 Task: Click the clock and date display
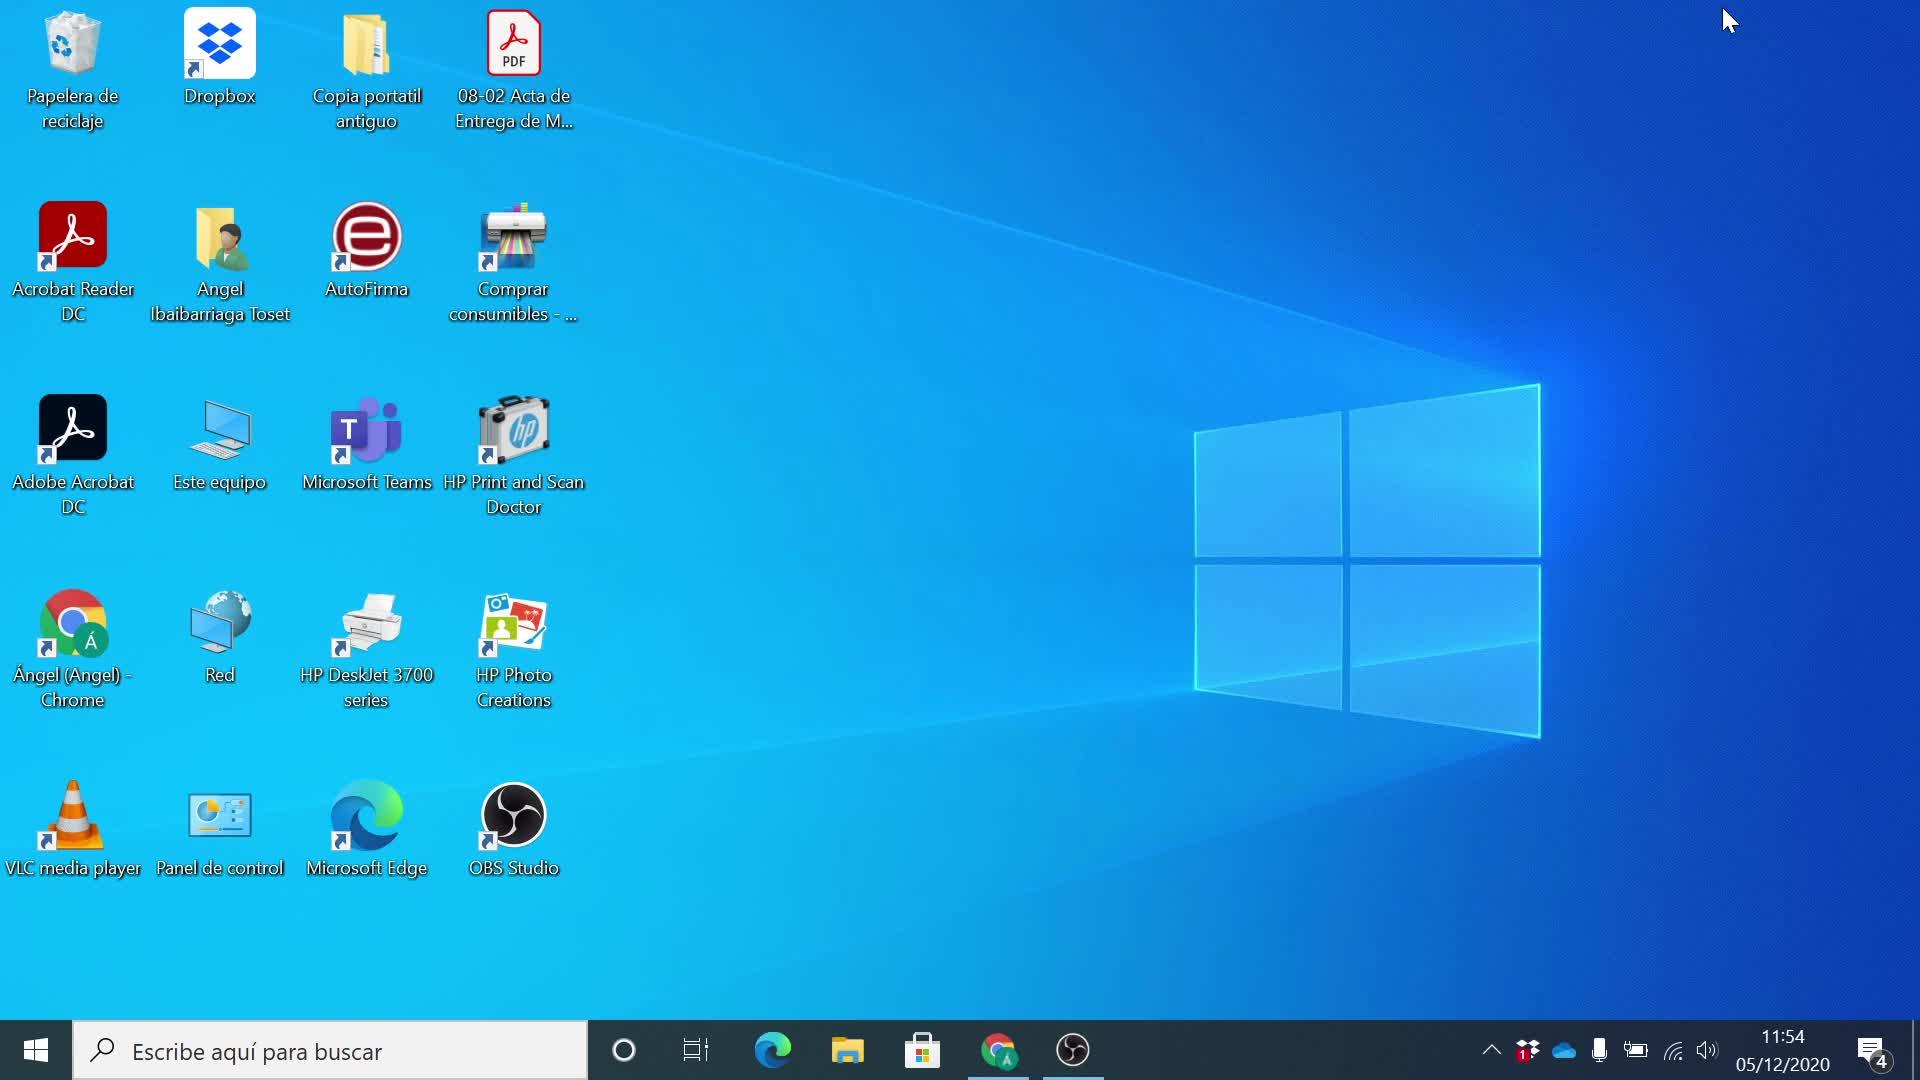1782,1050
